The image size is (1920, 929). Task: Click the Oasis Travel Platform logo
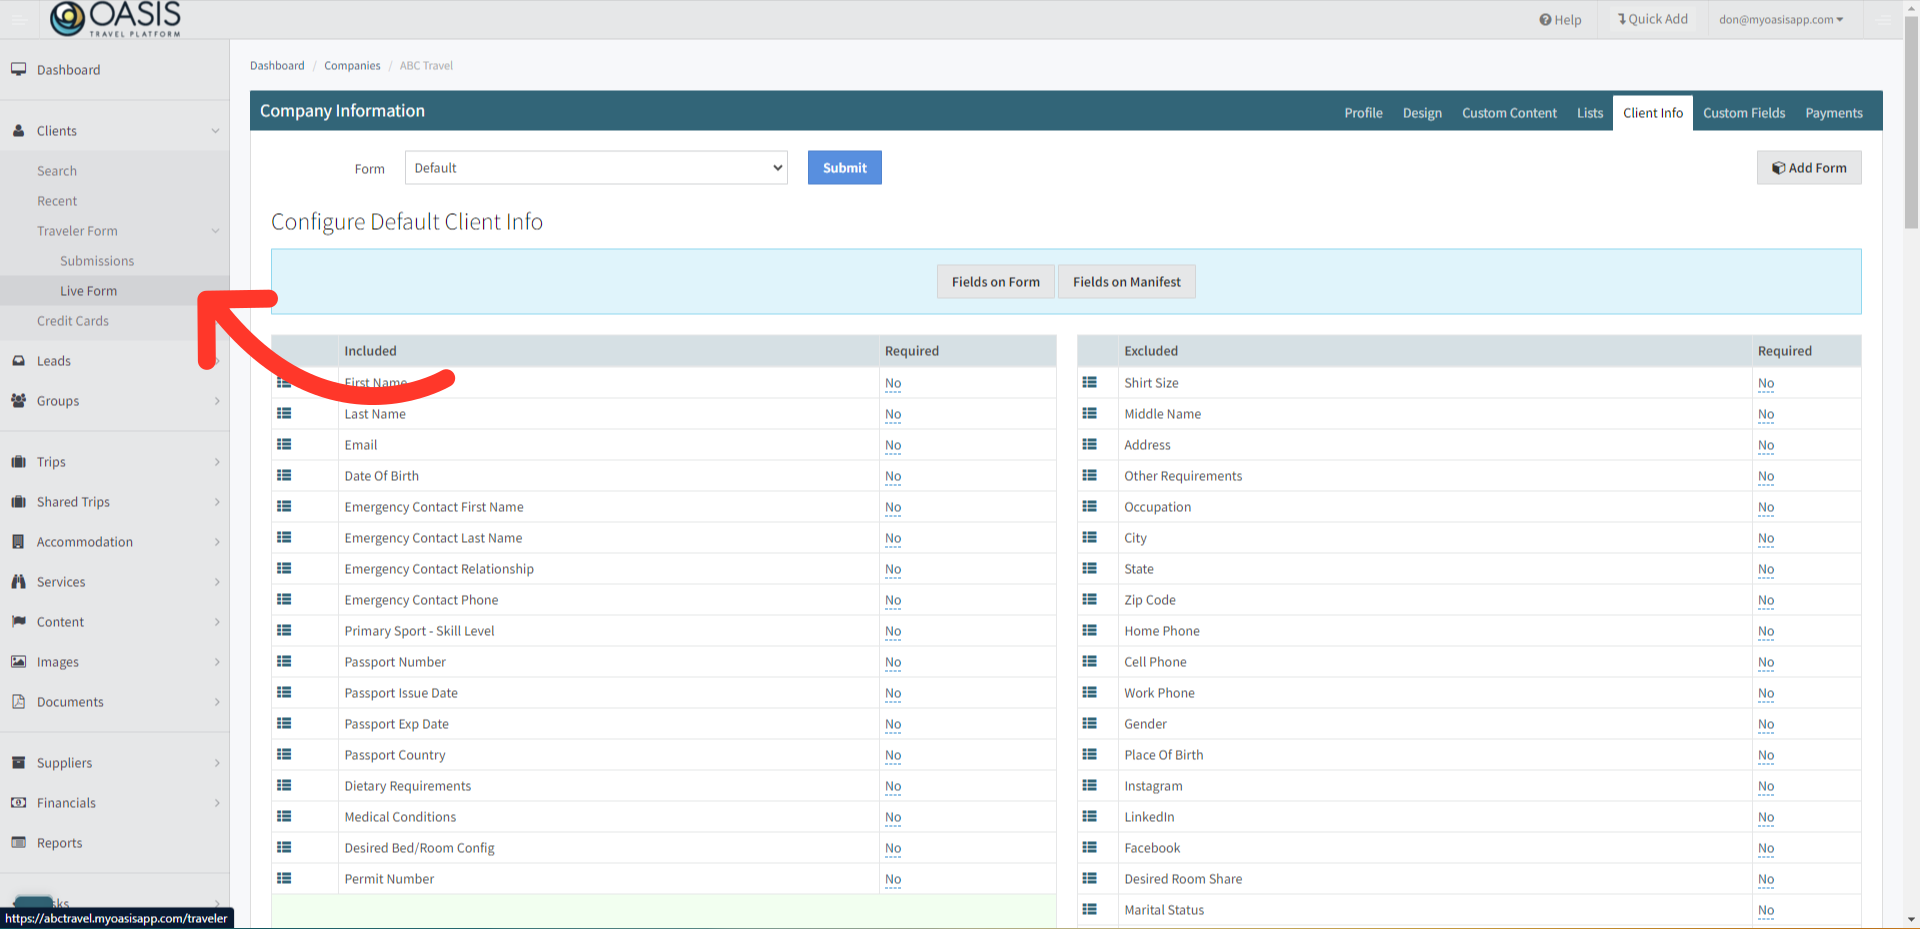click(113, 18)
